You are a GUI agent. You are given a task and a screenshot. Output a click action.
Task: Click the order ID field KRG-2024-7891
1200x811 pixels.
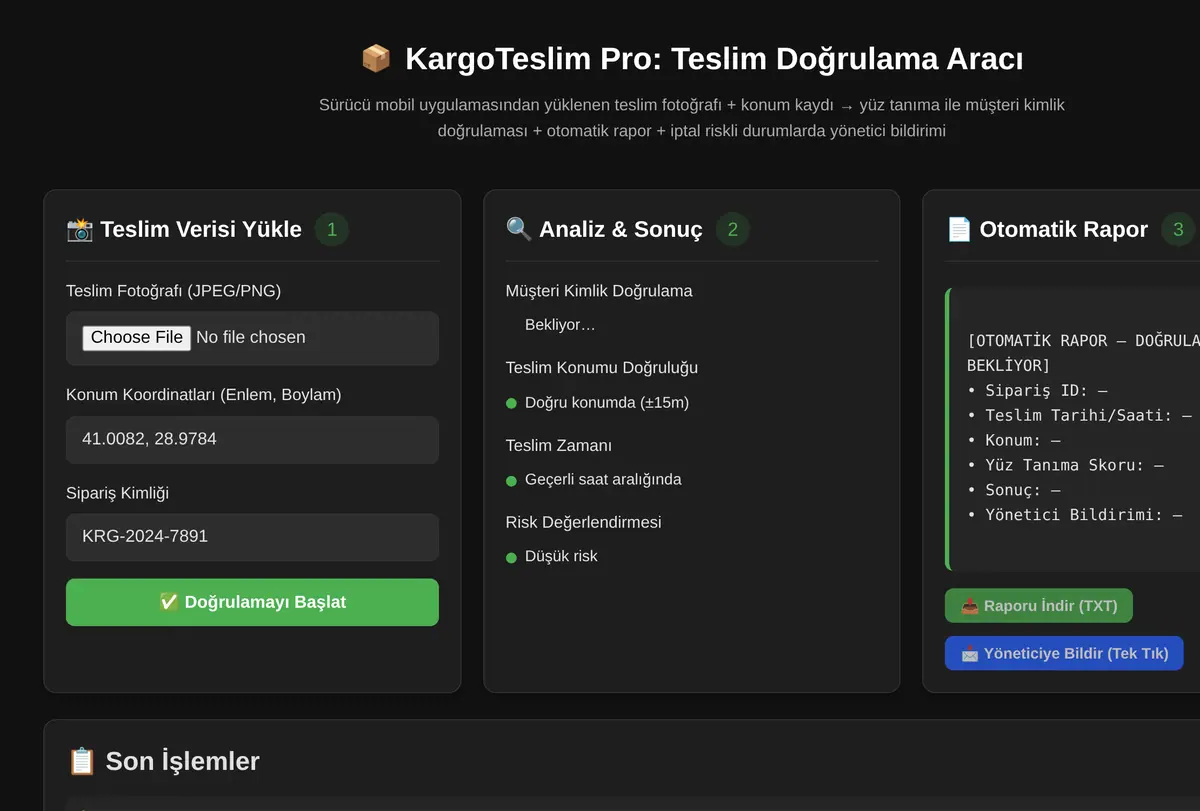[x=252, y=537]
